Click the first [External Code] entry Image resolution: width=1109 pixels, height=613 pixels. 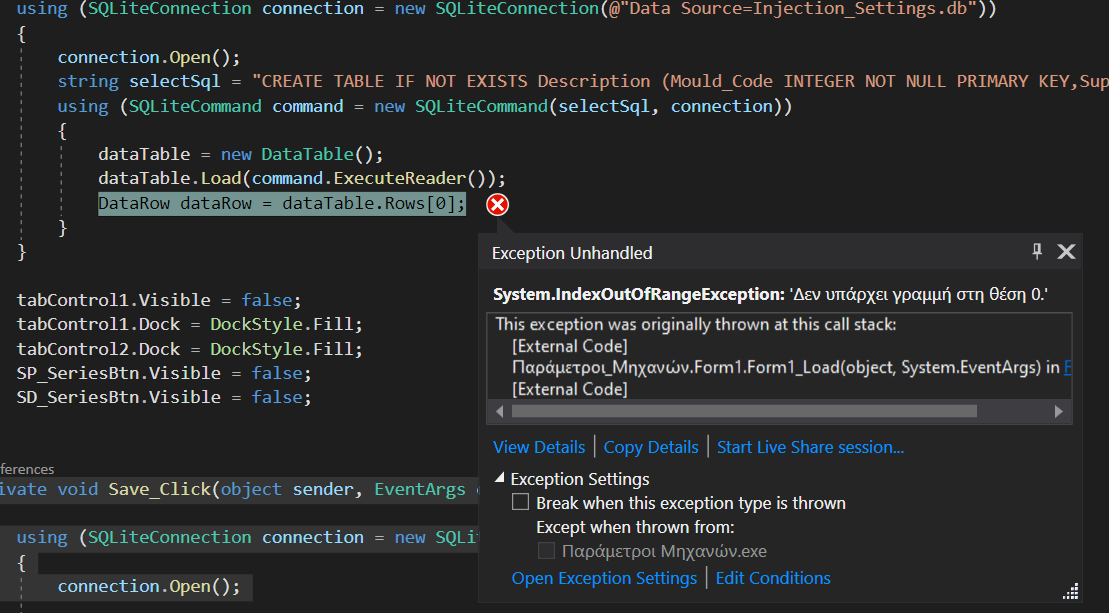(569, 346)
